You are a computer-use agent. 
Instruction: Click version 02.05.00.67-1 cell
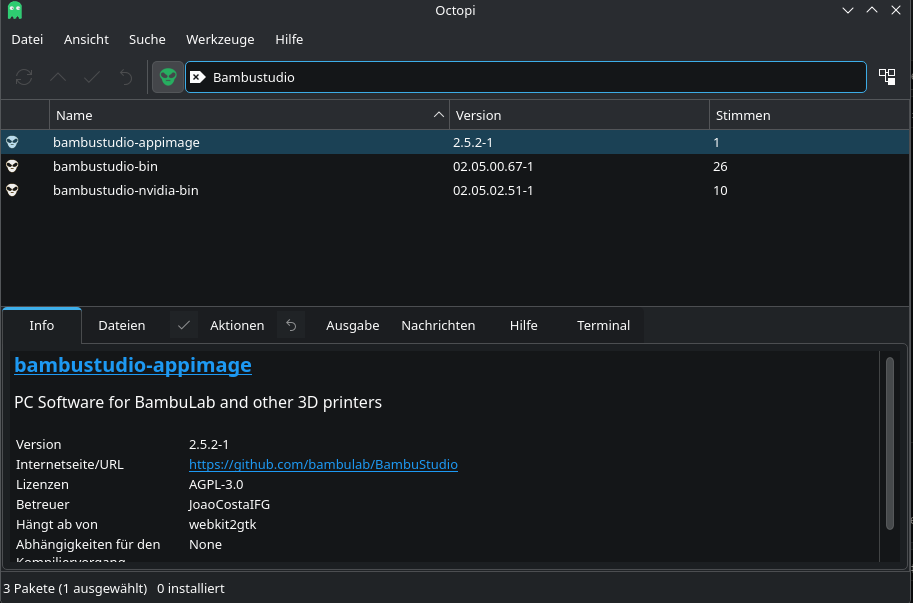[x=493, y=166]
